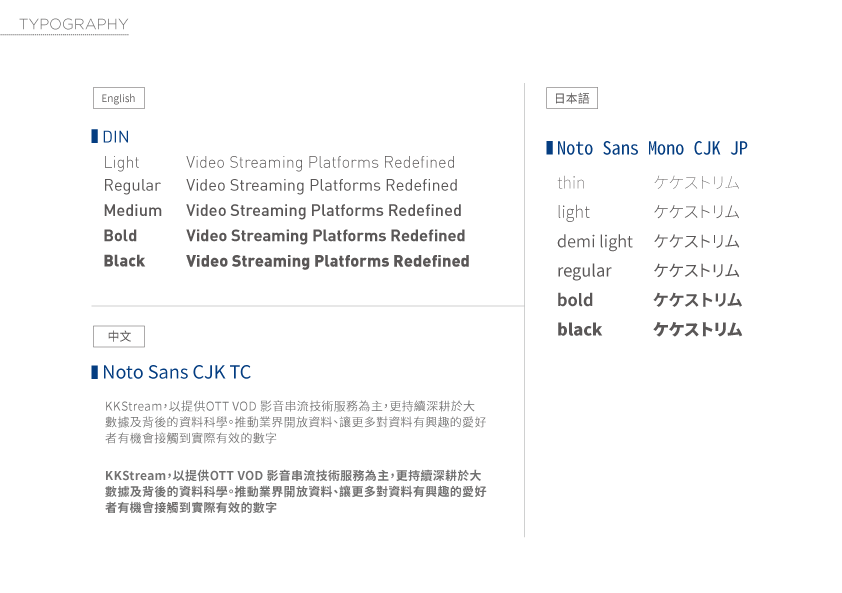Click the ケケストリム sample in light row
The width and height of the screenshot is (842, 593).
(696, 212)
